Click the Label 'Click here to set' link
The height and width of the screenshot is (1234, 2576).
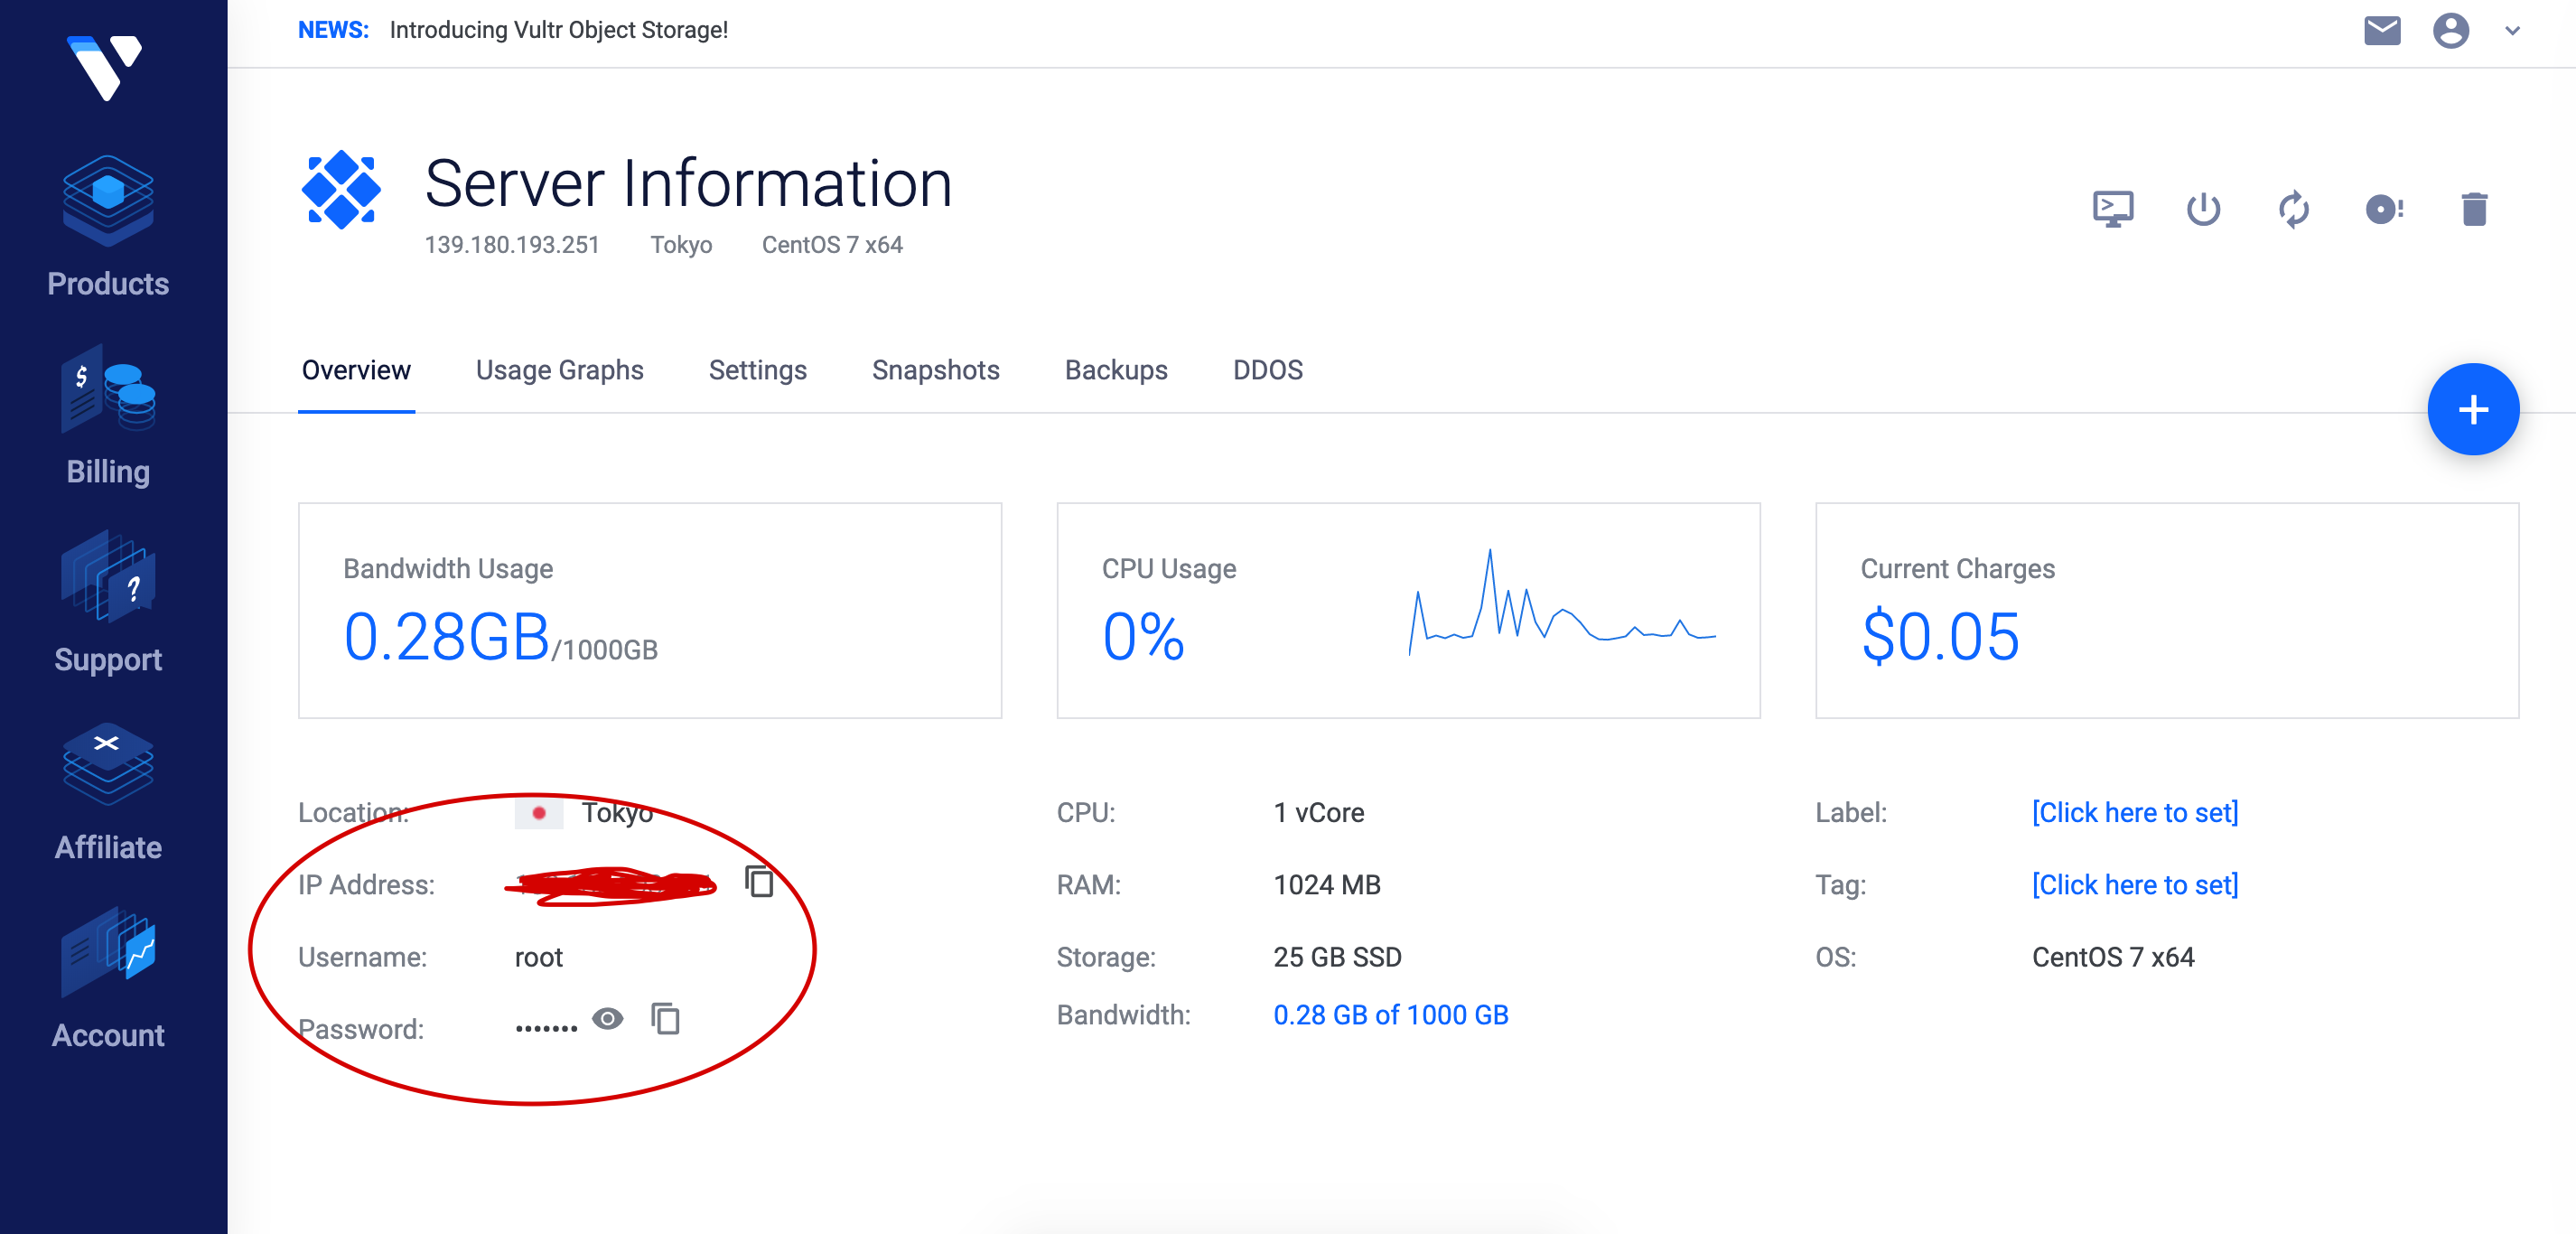(2134, 812)
